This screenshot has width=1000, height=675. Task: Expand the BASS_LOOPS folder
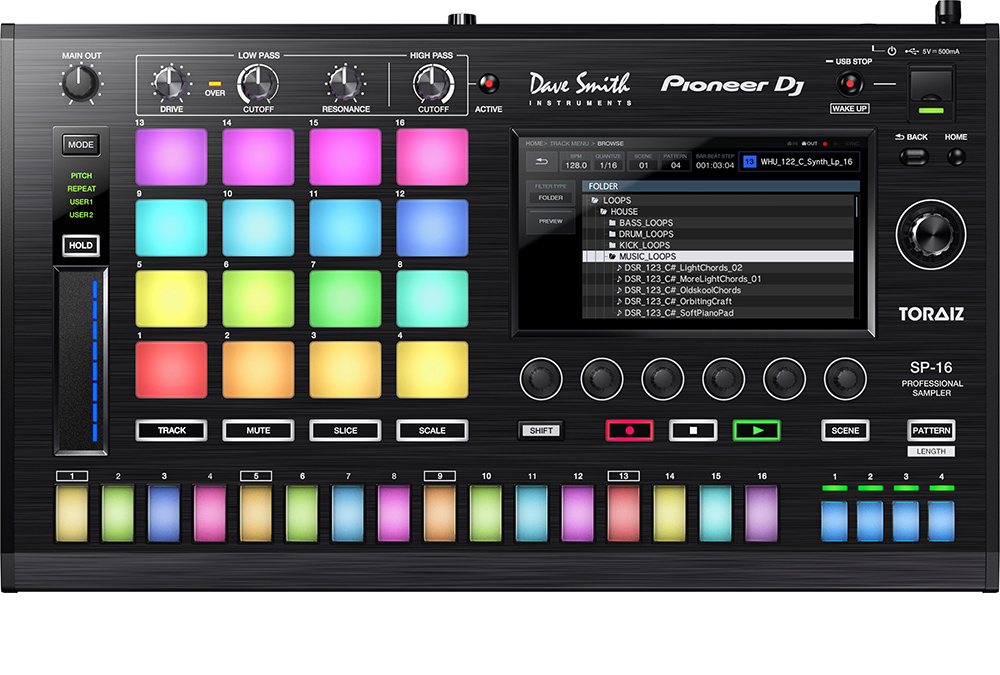(x=645, y=223)
